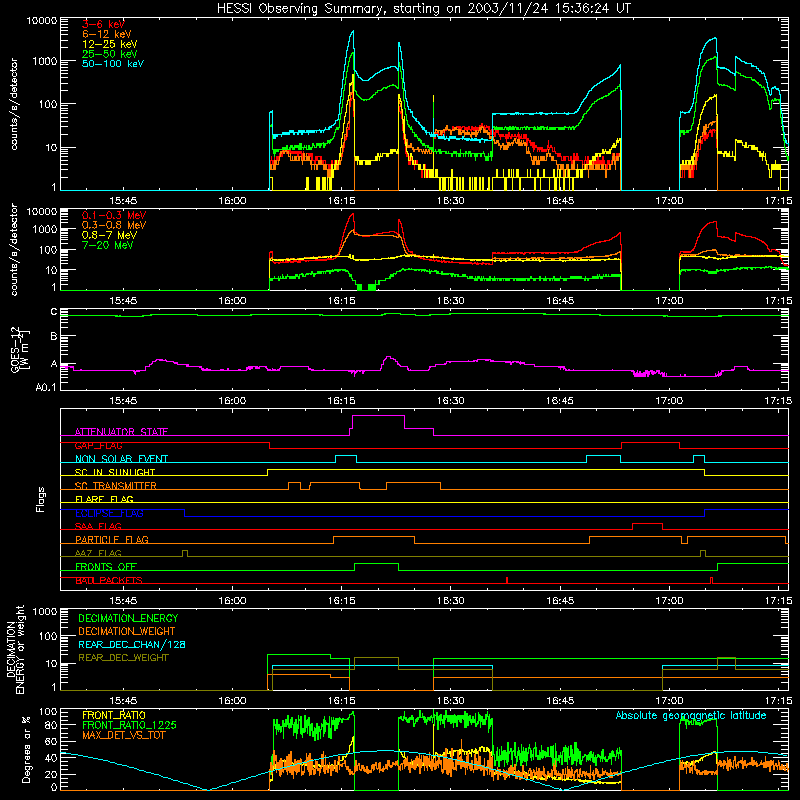Click the Degrees or % axis label
The height and width of the screenshot is (800, 800).
26,750
